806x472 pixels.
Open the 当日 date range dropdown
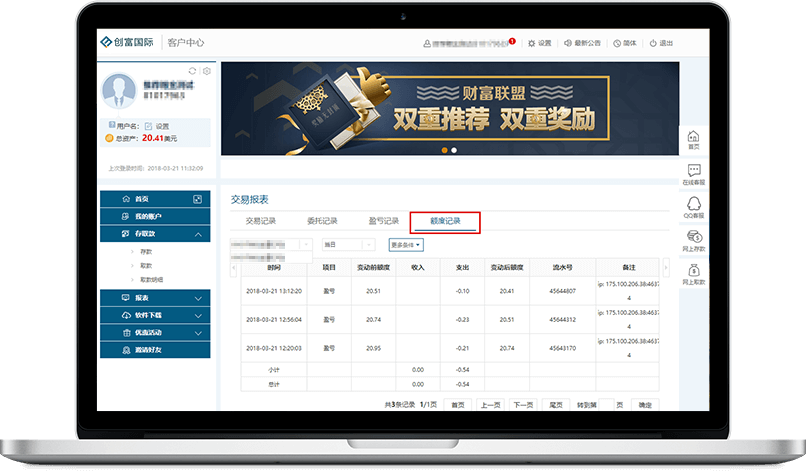348,245
